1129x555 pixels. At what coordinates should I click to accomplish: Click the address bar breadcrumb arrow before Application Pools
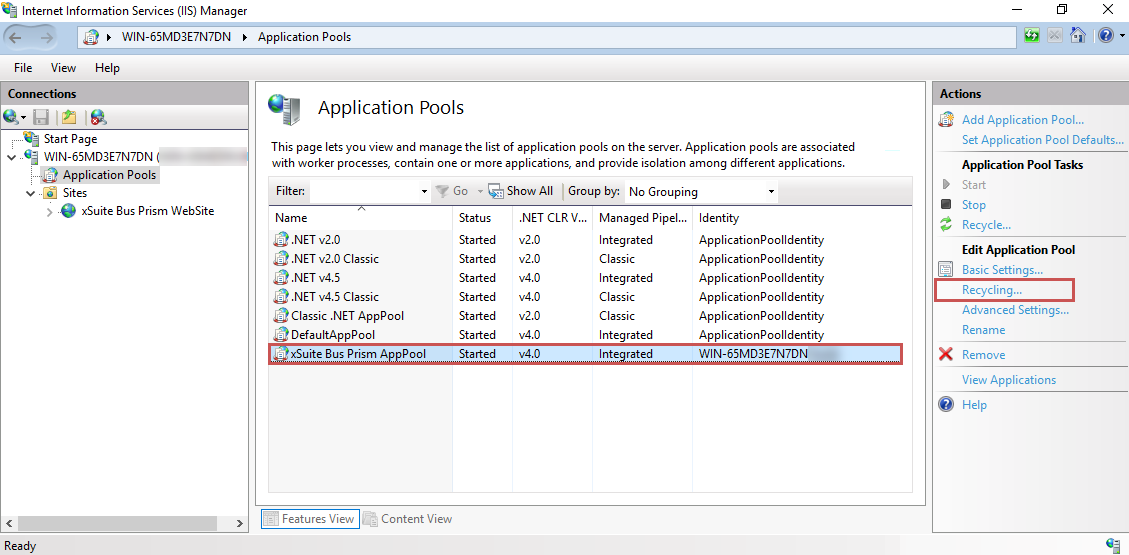click(243, 37)
